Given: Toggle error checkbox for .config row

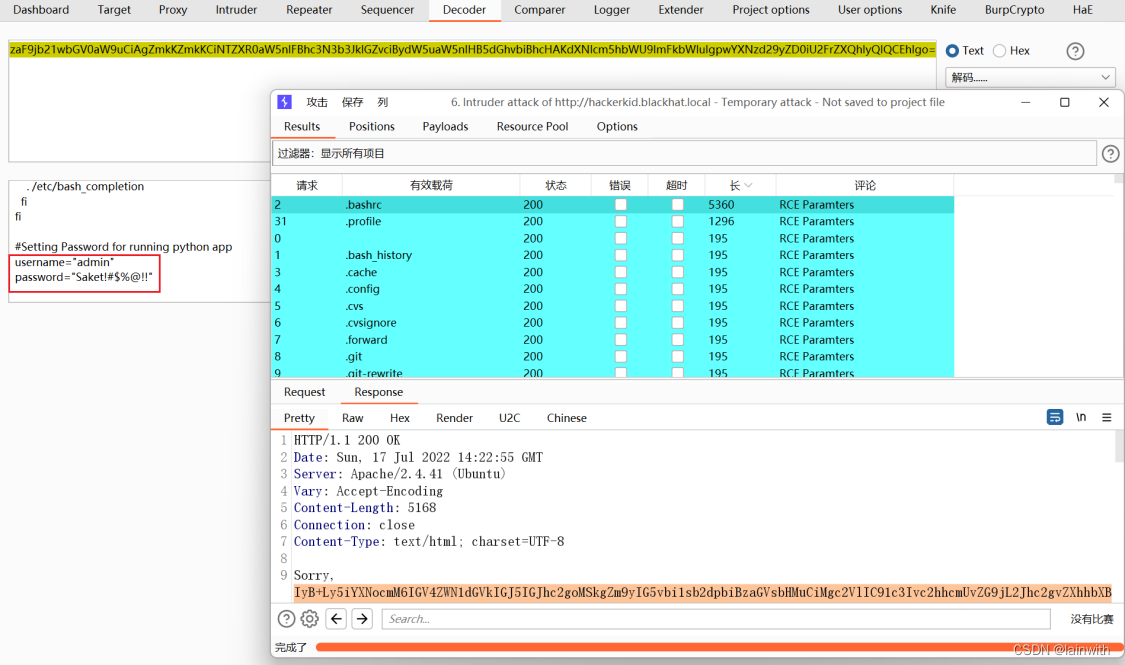Looking at the screenshot, I should click(621, 289).
